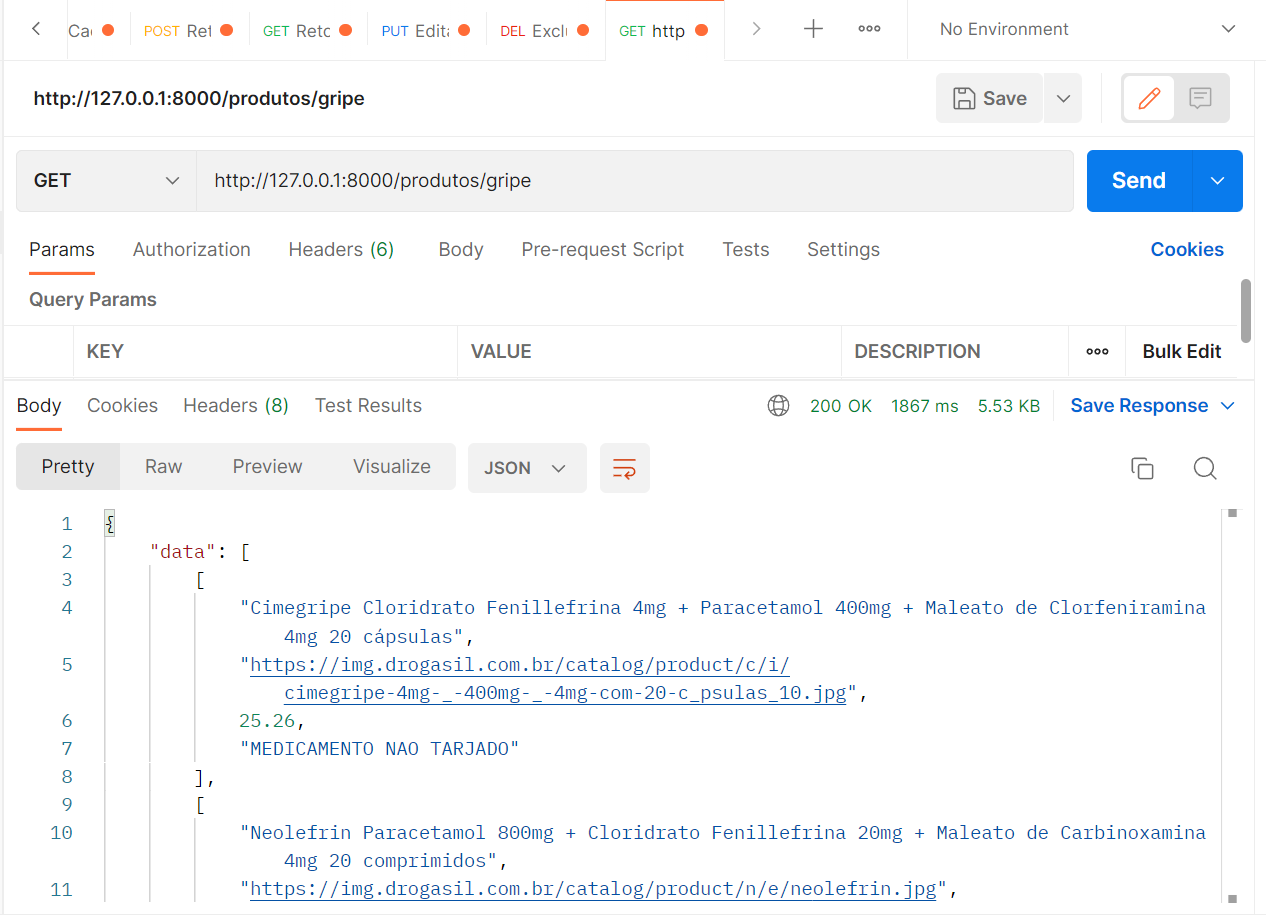Open the No Environment selector

[x=1086, y=29]
